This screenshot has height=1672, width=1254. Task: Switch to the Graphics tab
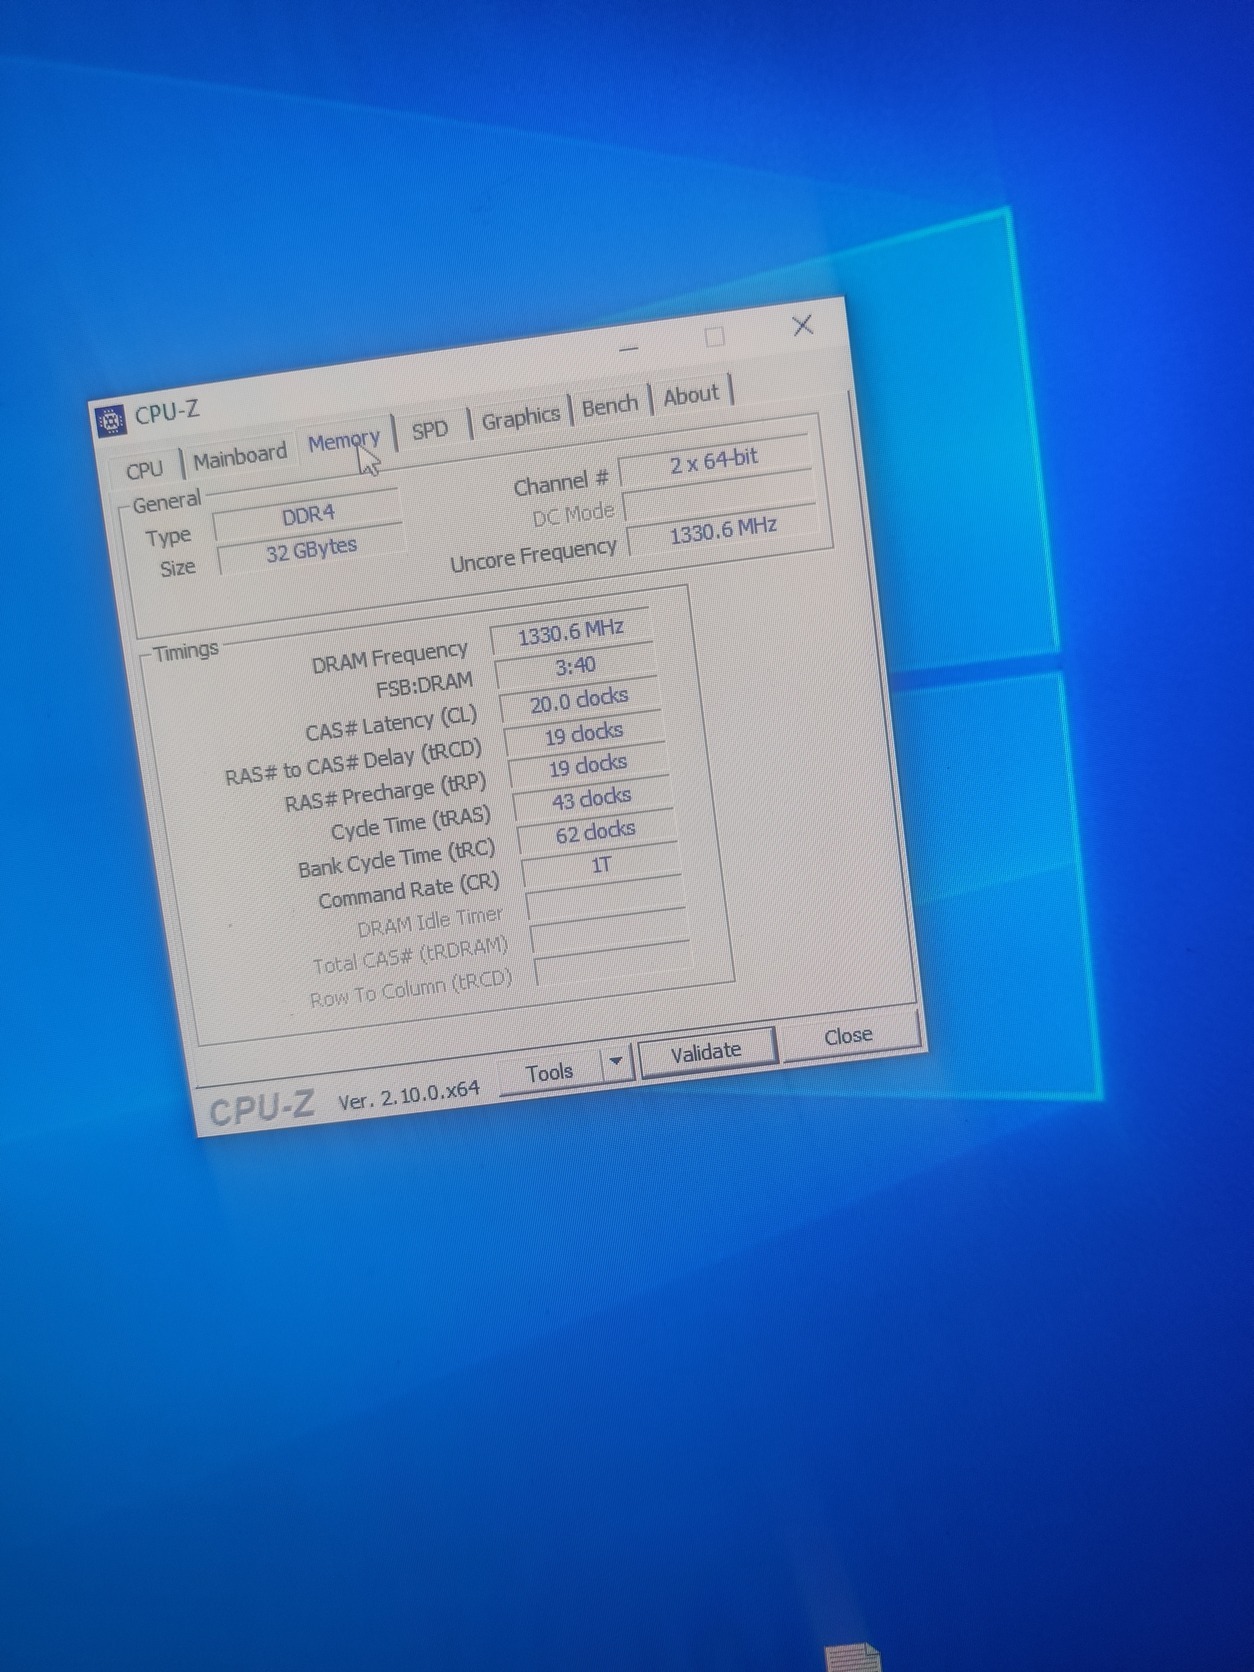click(520, 418)
